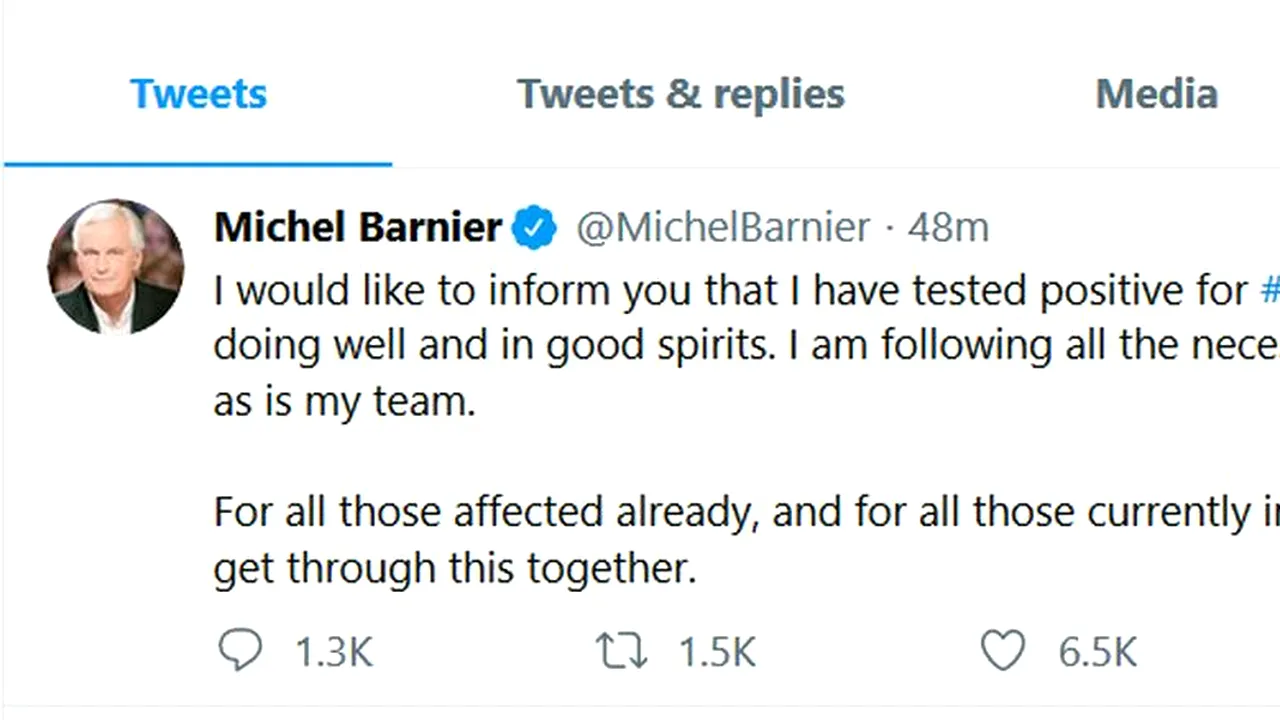The width and height of the screenshot is (1280, 720).
Task: Click the blue verified badge icon
Action: pyautogui.click(x=534, y=228)
